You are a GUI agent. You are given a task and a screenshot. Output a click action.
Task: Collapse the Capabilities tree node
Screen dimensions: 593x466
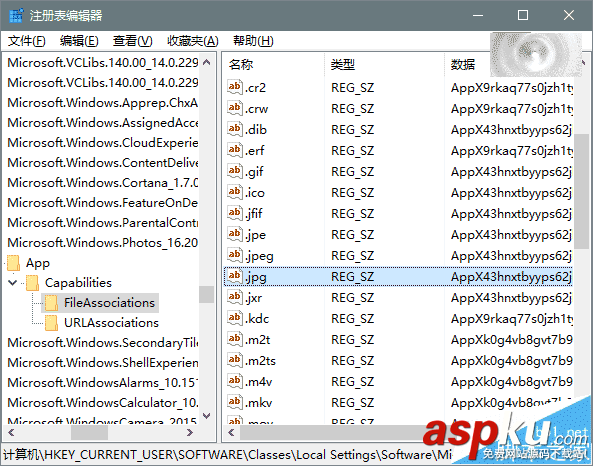point(12,283)
